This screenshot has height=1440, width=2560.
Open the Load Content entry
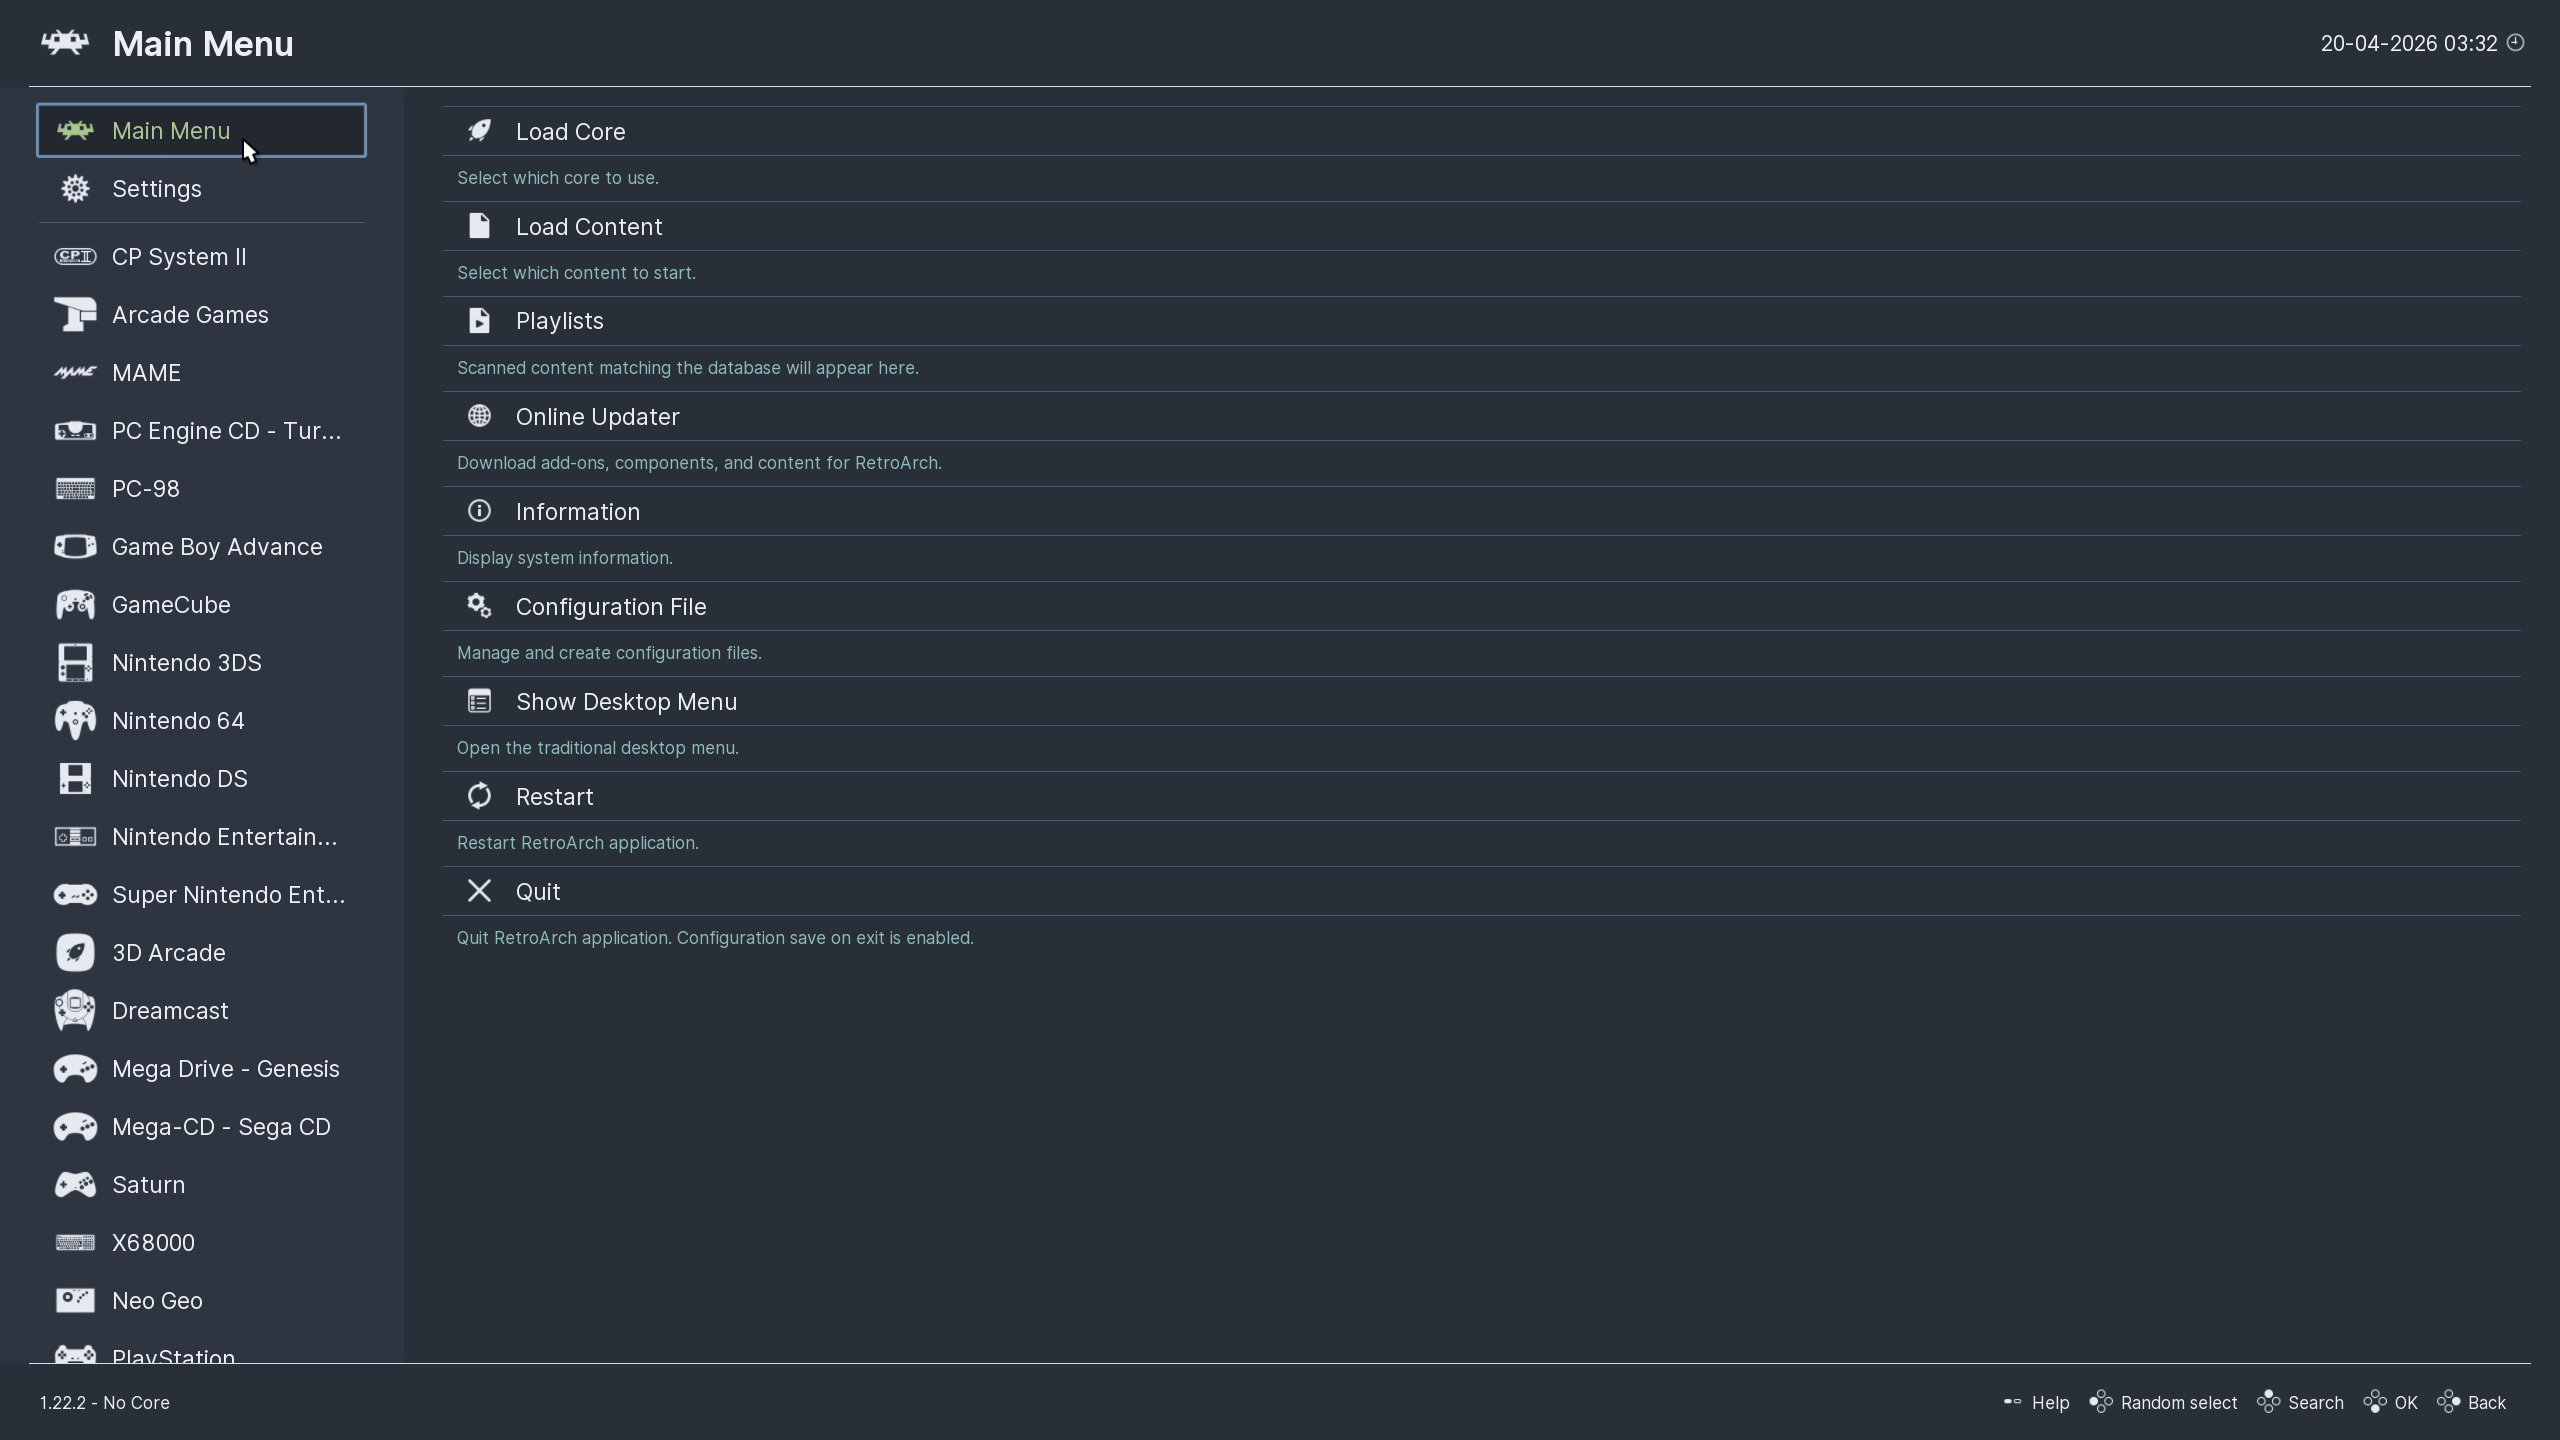point(588,227)
